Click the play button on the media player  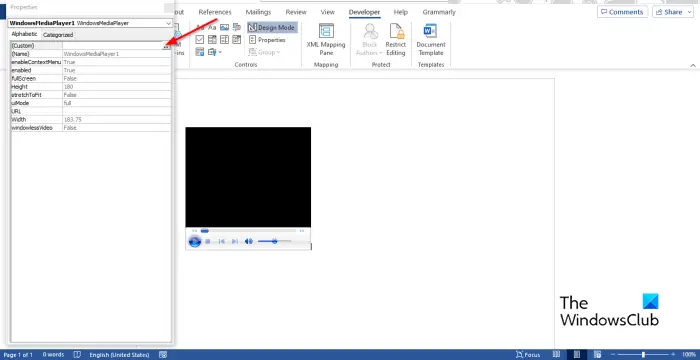(x=195, y=242)
